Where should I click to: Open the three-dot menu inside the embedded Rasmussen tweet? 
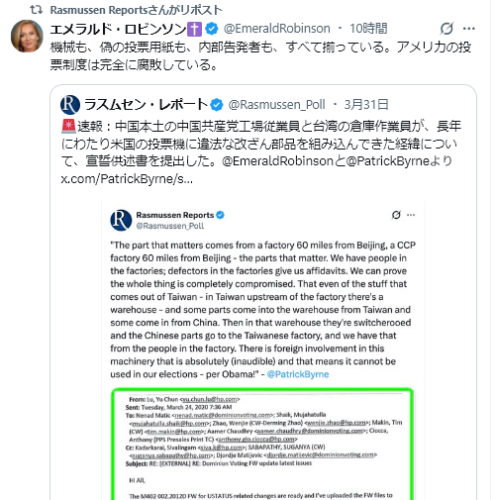point(411,215)
